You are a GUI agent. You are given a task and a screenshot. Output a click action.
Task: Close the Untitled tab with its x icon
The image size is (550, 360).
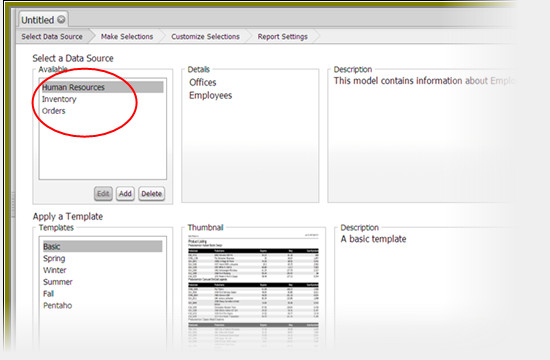point(61,20)
